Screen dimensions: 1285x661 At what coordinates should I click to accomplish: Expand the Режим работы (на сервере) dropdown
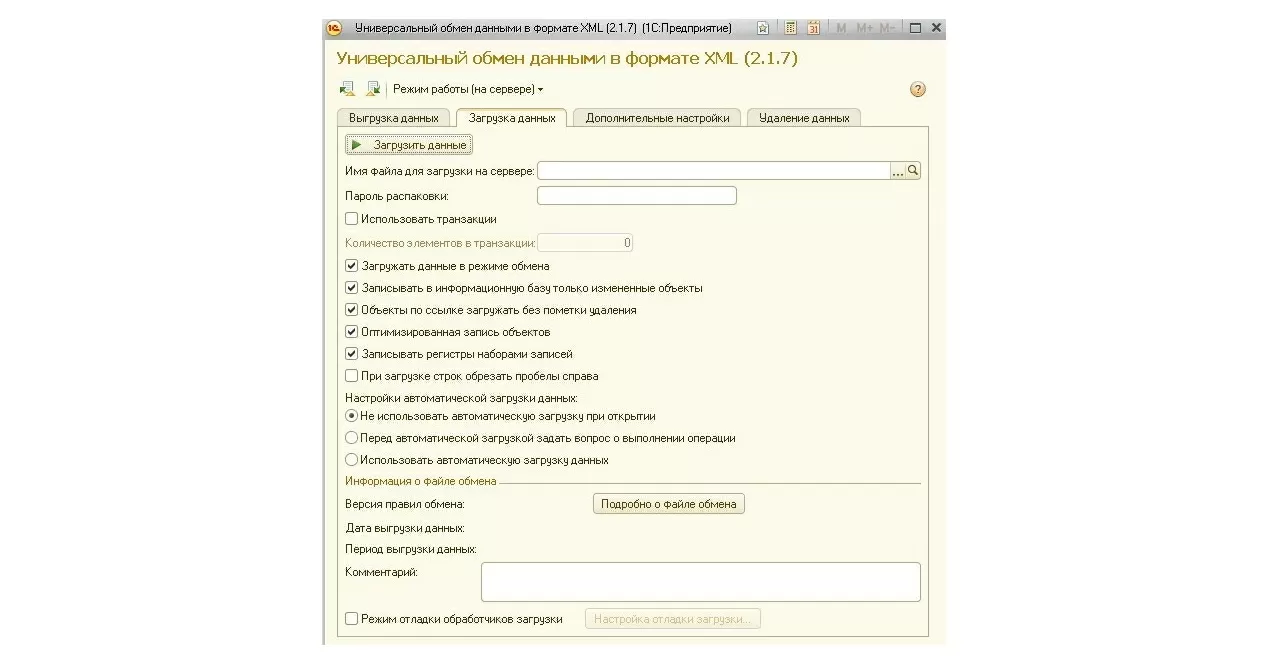coord(468,89)
